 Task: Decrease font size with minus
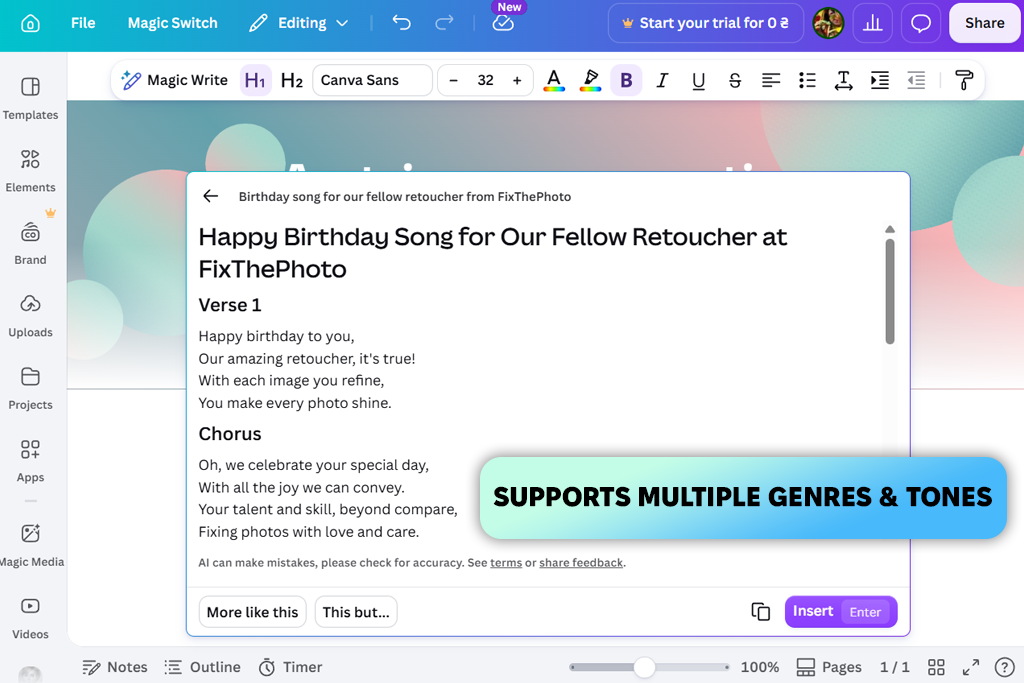coord(454,80)
